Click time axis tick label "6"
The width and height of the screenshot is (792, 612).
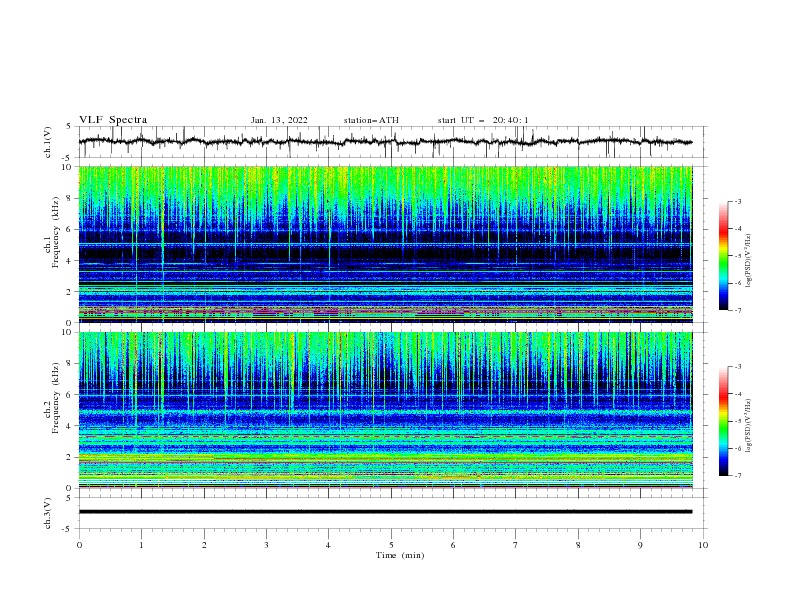453,545
